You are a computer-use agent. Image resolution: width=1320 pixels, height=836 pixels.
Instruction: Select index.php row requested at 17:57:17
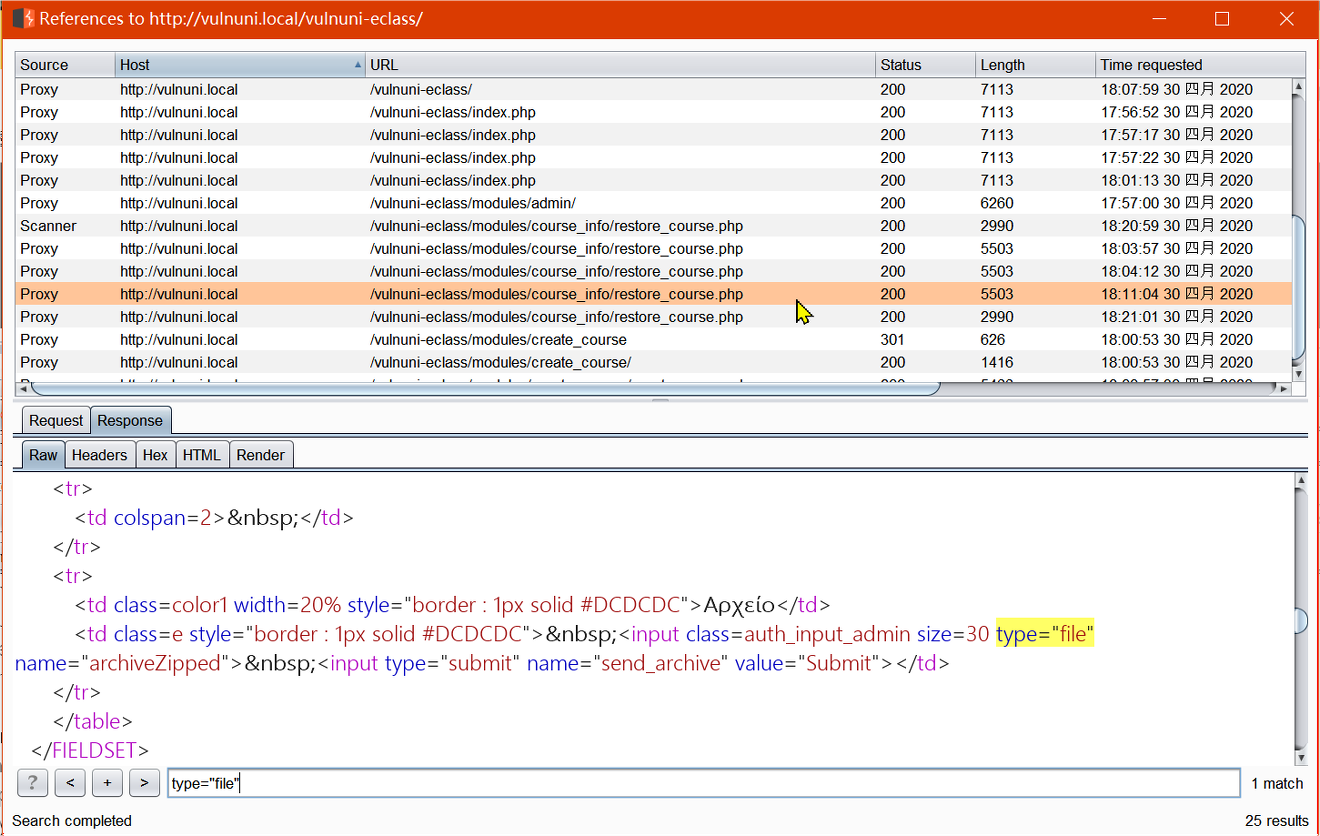pyautogui.click(x=654, y=135)
